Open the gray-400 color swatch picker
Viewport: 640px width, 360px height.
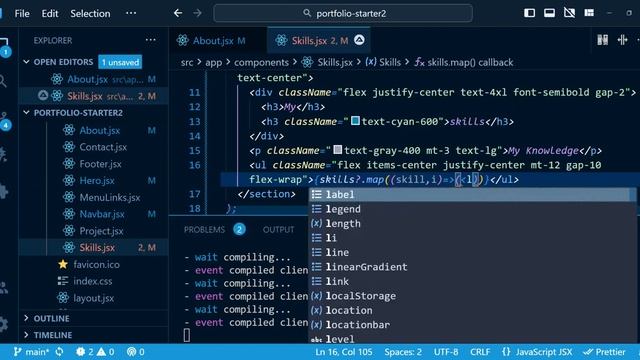[x=338, y=150]
